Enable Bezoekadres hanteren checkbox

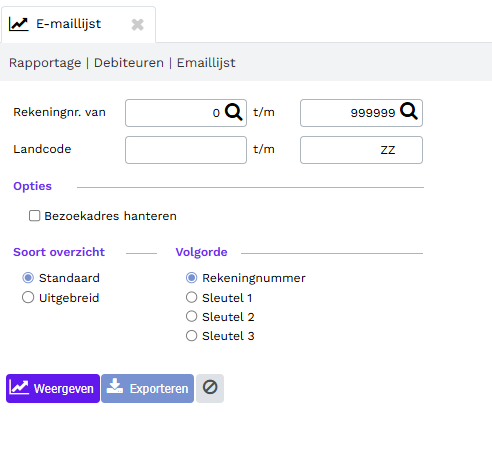[34, 216]
